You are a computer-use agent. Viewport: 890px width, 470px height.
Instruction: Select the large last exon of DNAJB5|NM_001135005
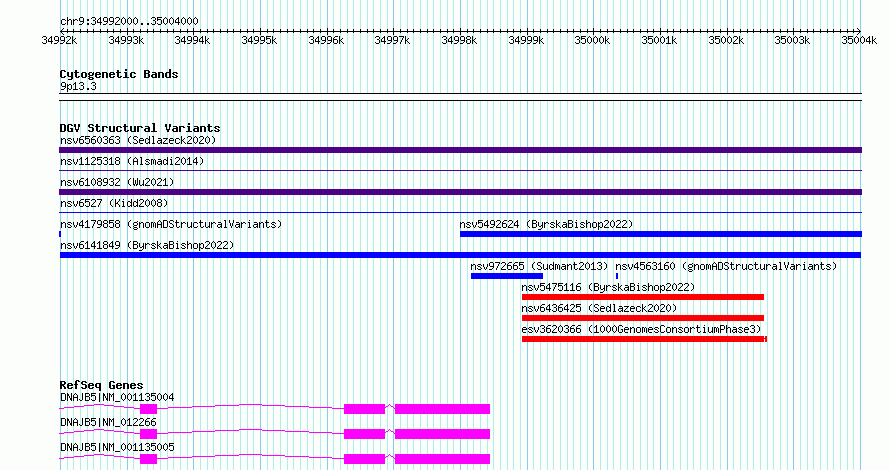442,459
